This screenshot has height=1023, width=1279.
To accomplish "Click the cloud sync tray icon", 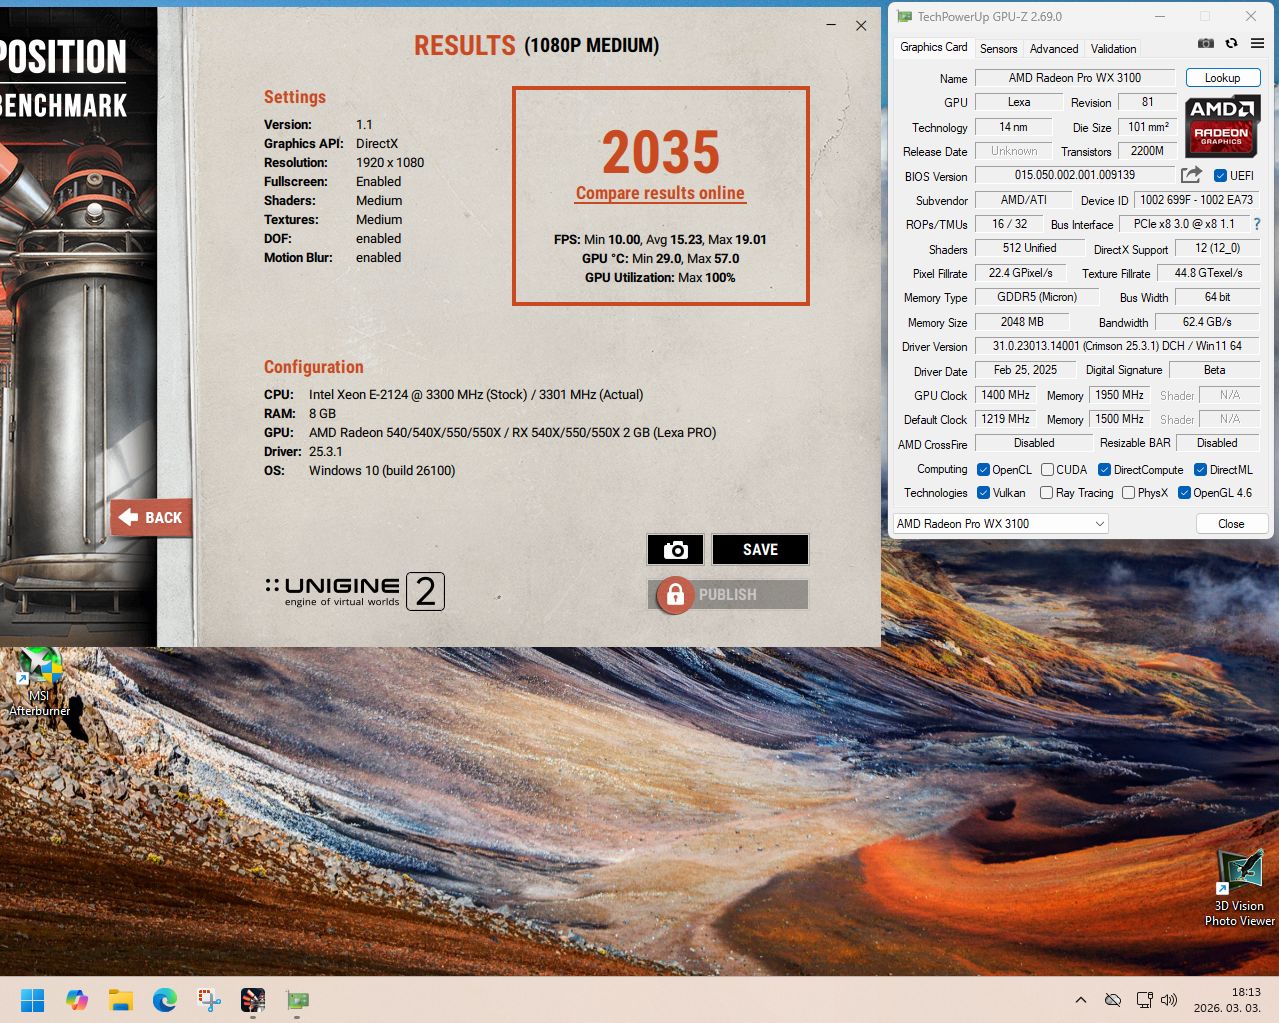I will [1112, 1000].
